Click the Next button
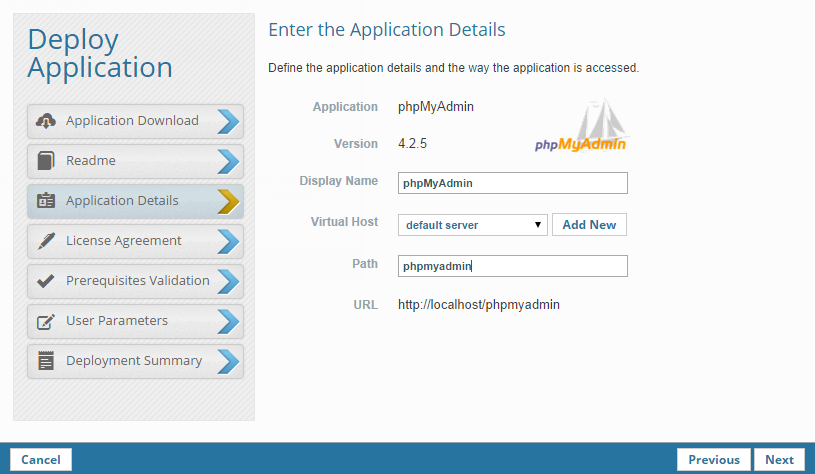The height and width of the screenshot is (474, 815). click(779, 460)
